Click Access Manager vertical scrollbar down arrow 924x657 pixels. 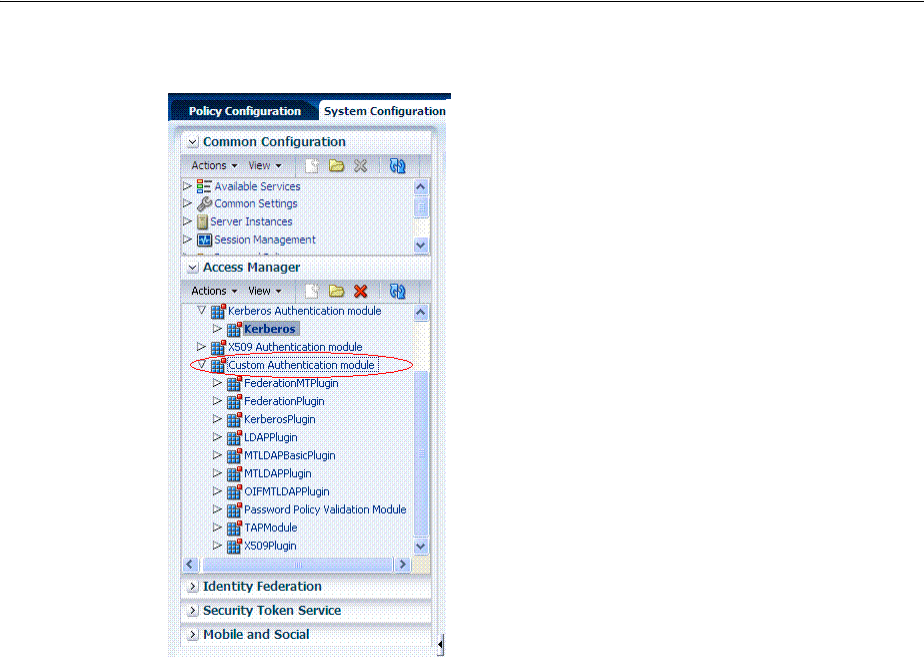pyautogui.click(x=421, y=546)
